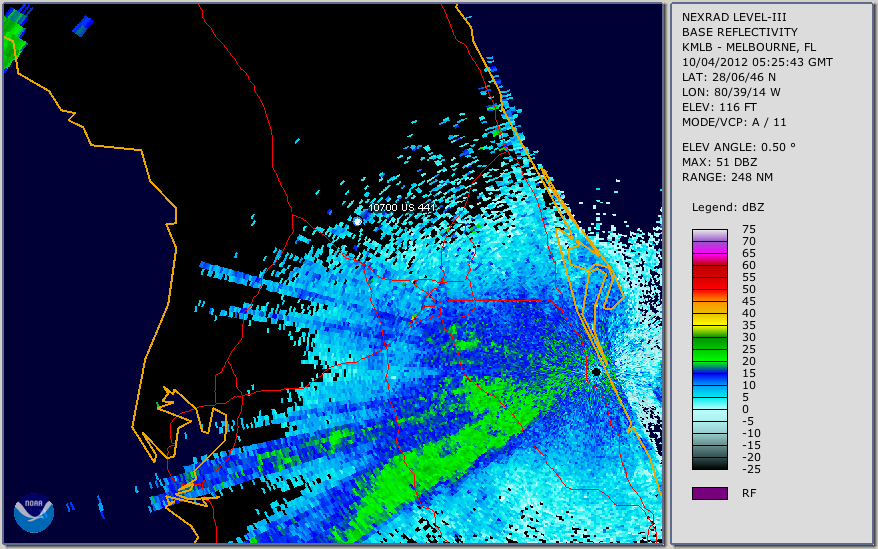Select the '10700 US 441' map label
Image resolution: width=878 pixels, height=549 pixels.
click(401, 207)
